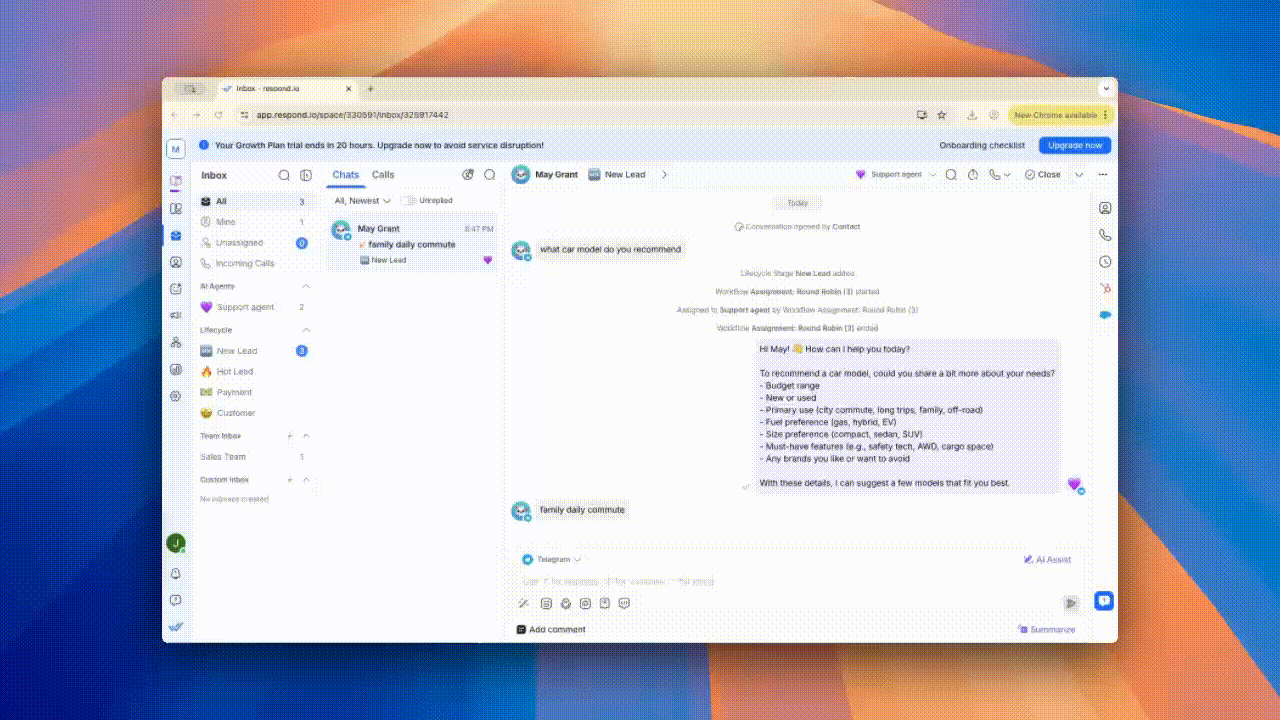The image size is (1280, 720).
Task: Click the send message arrow icon
Action: 1070,603
